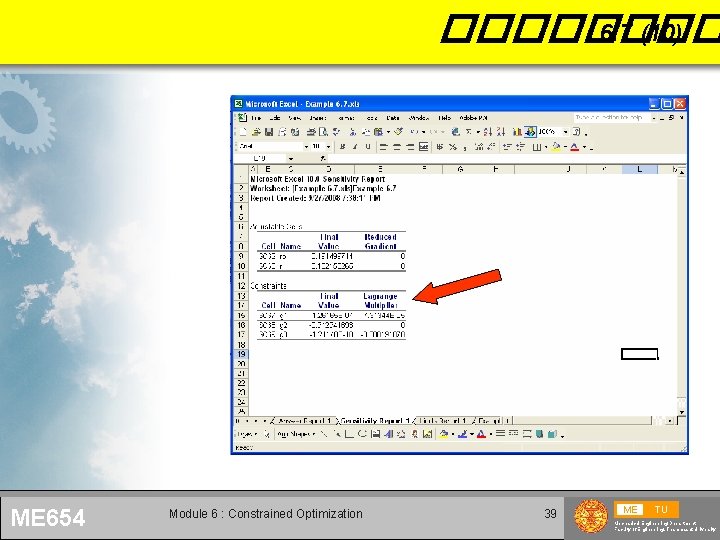The height and width of the screenshot is (540, 720).
Task: Select column L header
Action: tap(640, 169)
